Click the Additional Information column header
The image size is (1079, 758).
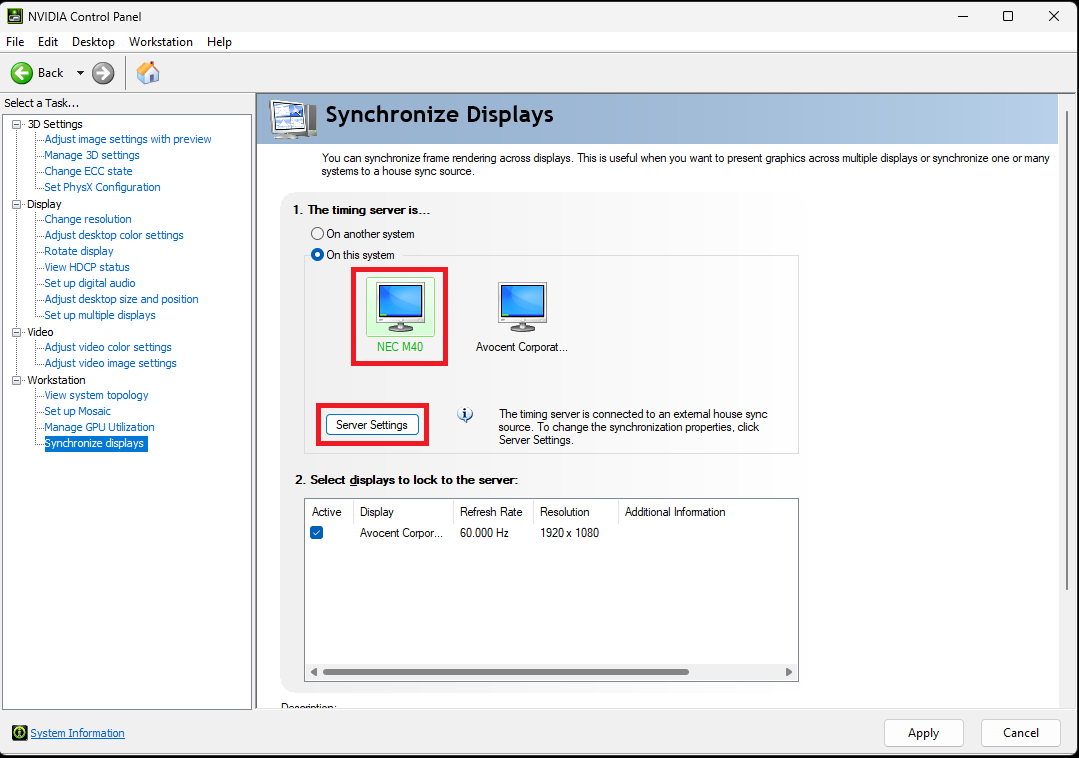pyautogui.click(x=707, y=512)
